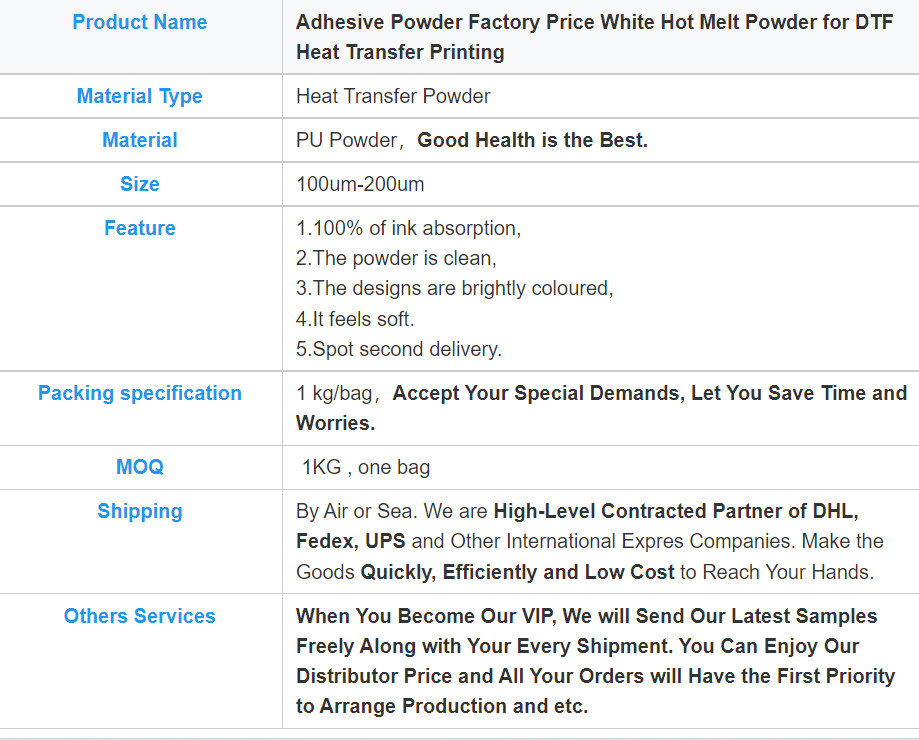Select the "Shipping" row label
919x740 pixels.
point(140,512)
